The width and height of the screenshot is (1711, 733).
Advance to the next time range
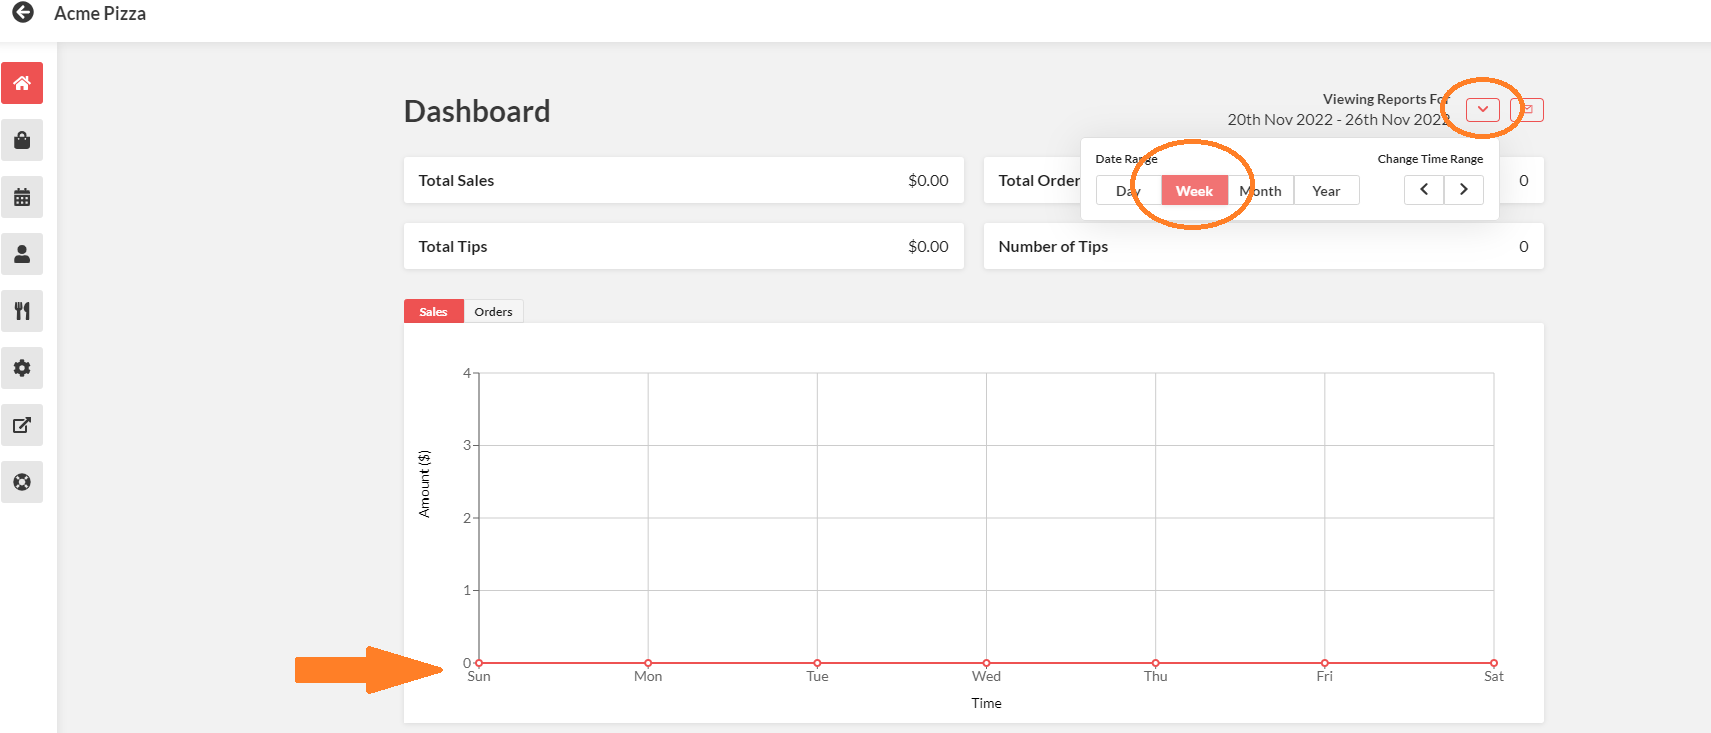pyautogui.click(x=1464, y=190)
